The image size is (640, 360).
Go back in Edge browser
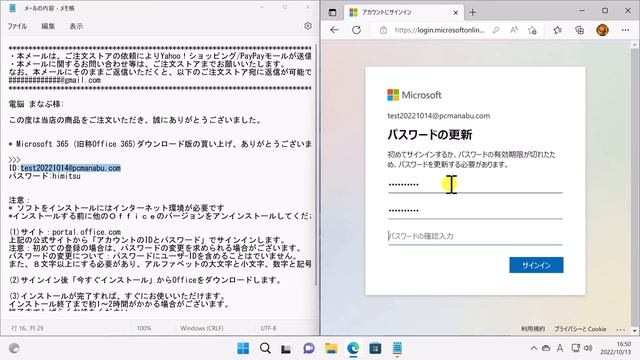pos(334,30)
